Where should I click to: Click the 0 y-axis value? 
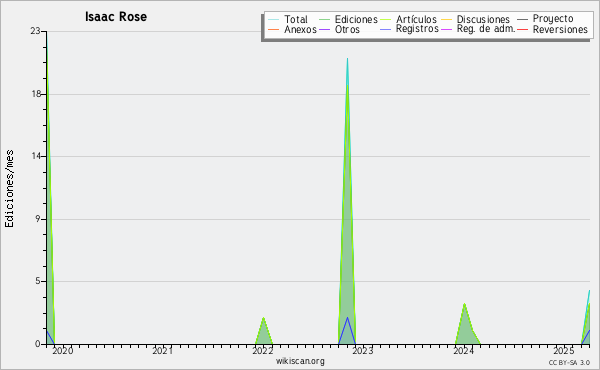(38, 344)
